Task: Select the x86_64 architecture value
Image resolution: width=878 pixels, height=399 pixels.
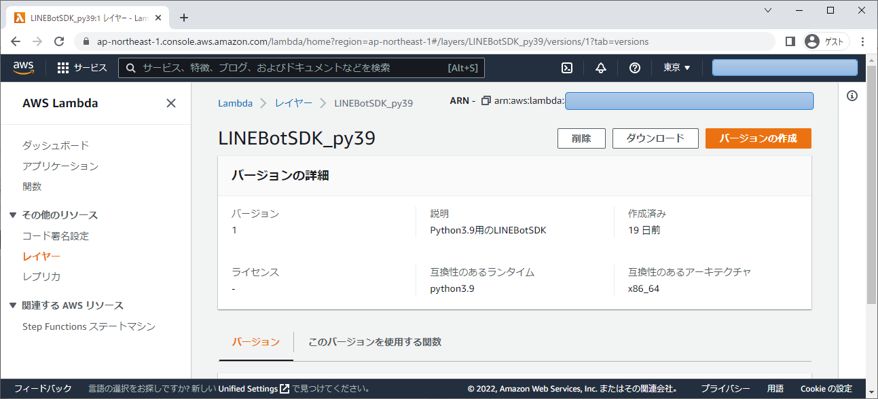Action: pos(643,289)
